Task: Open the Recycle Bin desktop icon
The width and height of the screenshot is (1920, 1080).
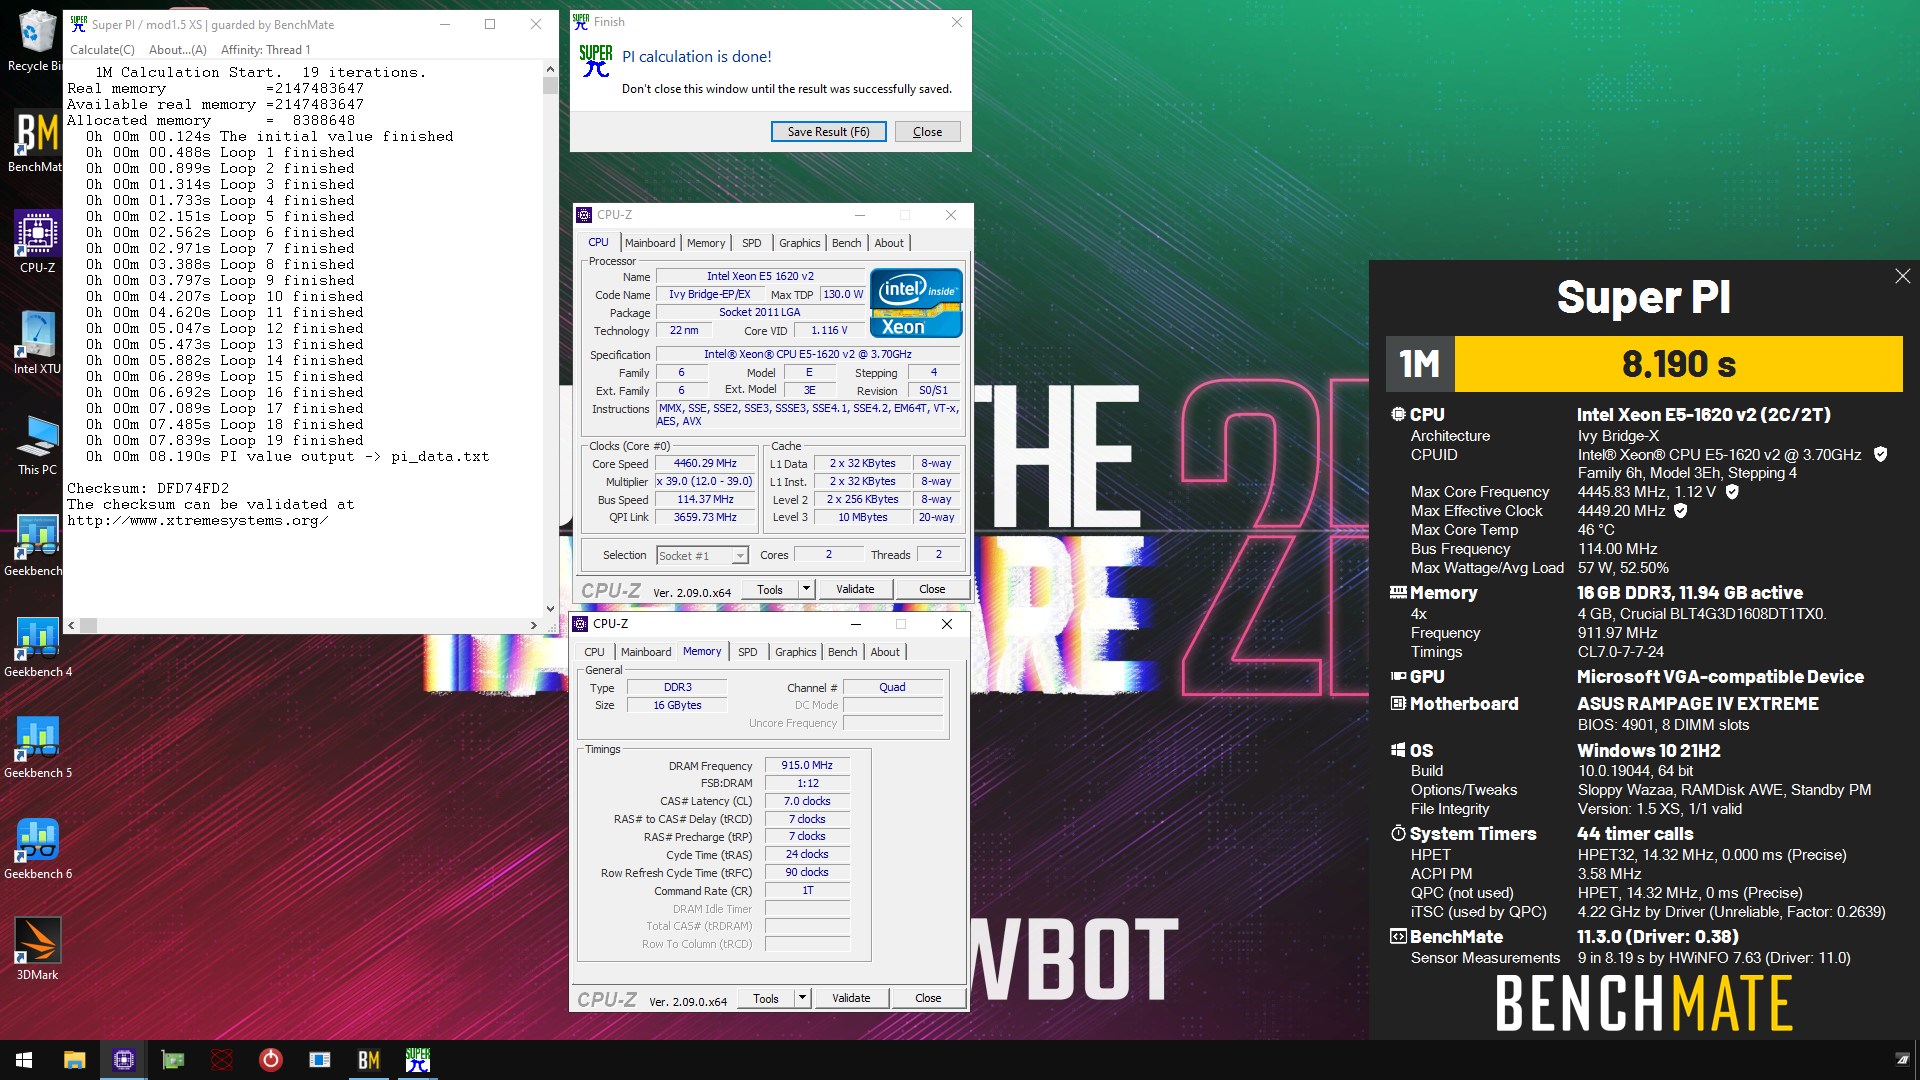Action: pos(37,40)
